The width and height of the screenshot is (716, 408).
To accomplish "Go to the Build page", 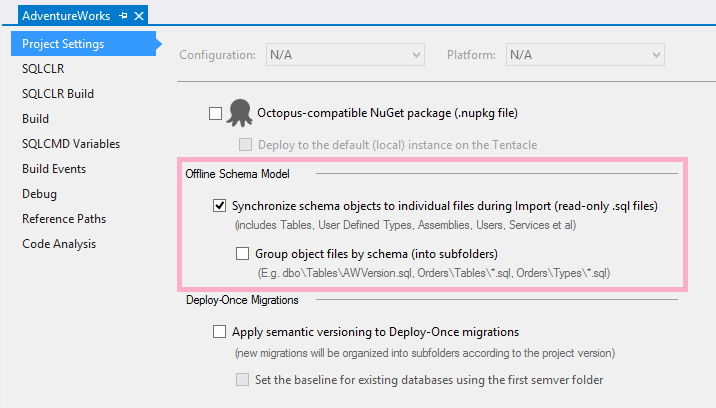I will 35,119.
